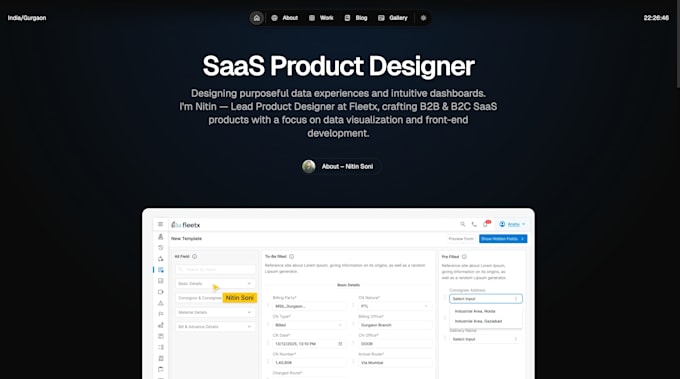This screenshot has width=680, height=379.
Task: Click the active blue-marked fleetx sidebar icon
Action: [161, 270]
